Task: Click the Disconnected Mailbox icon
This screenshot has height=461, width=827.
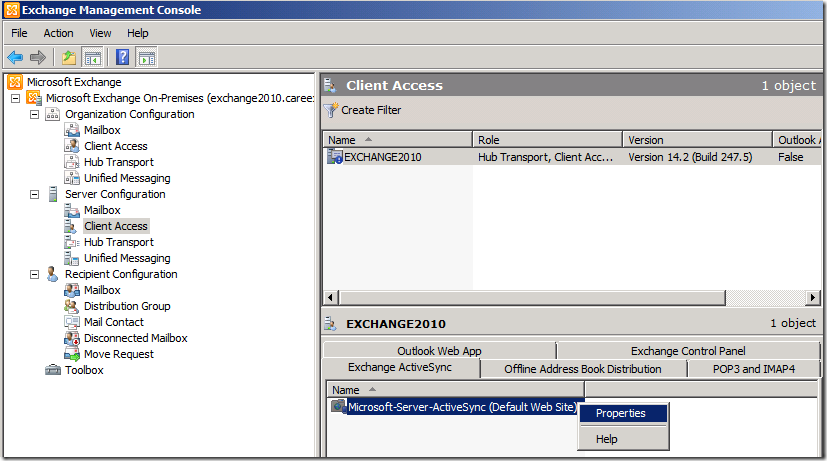Action: click(72, 338)
